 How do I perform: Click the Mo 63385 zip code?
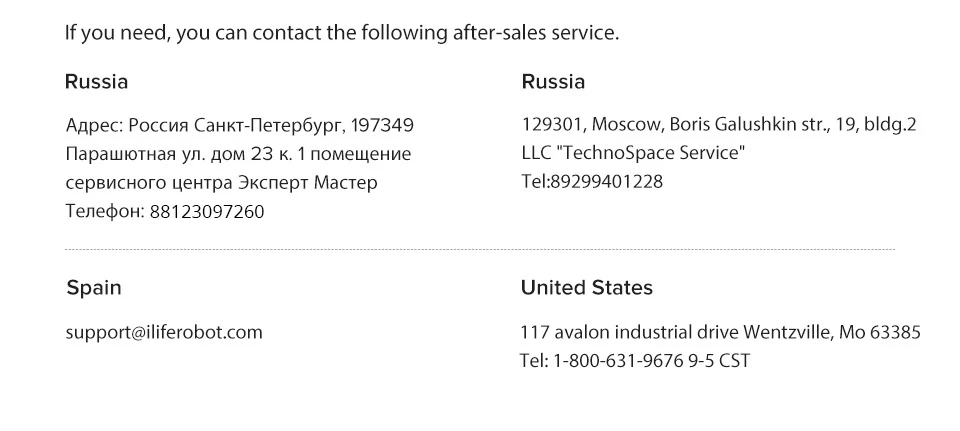tap(879, 332)
